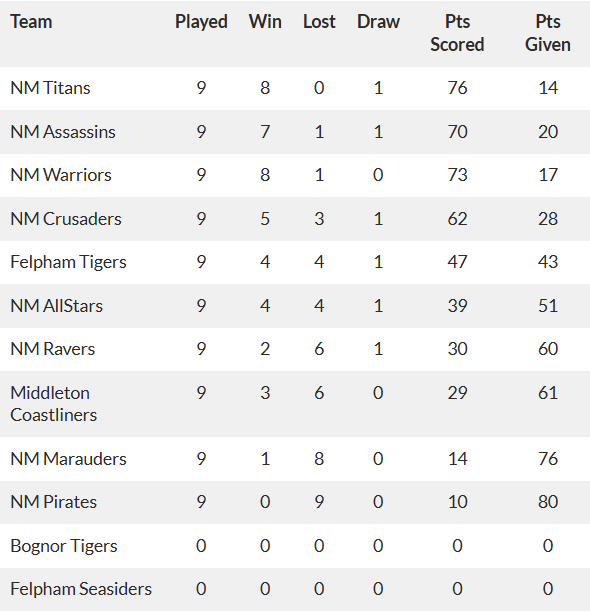Image resolution: width=590 pixels, height=611 pixels.
Task: Select Felpham Tigers in the table
Action: click(x=68, y=262)
